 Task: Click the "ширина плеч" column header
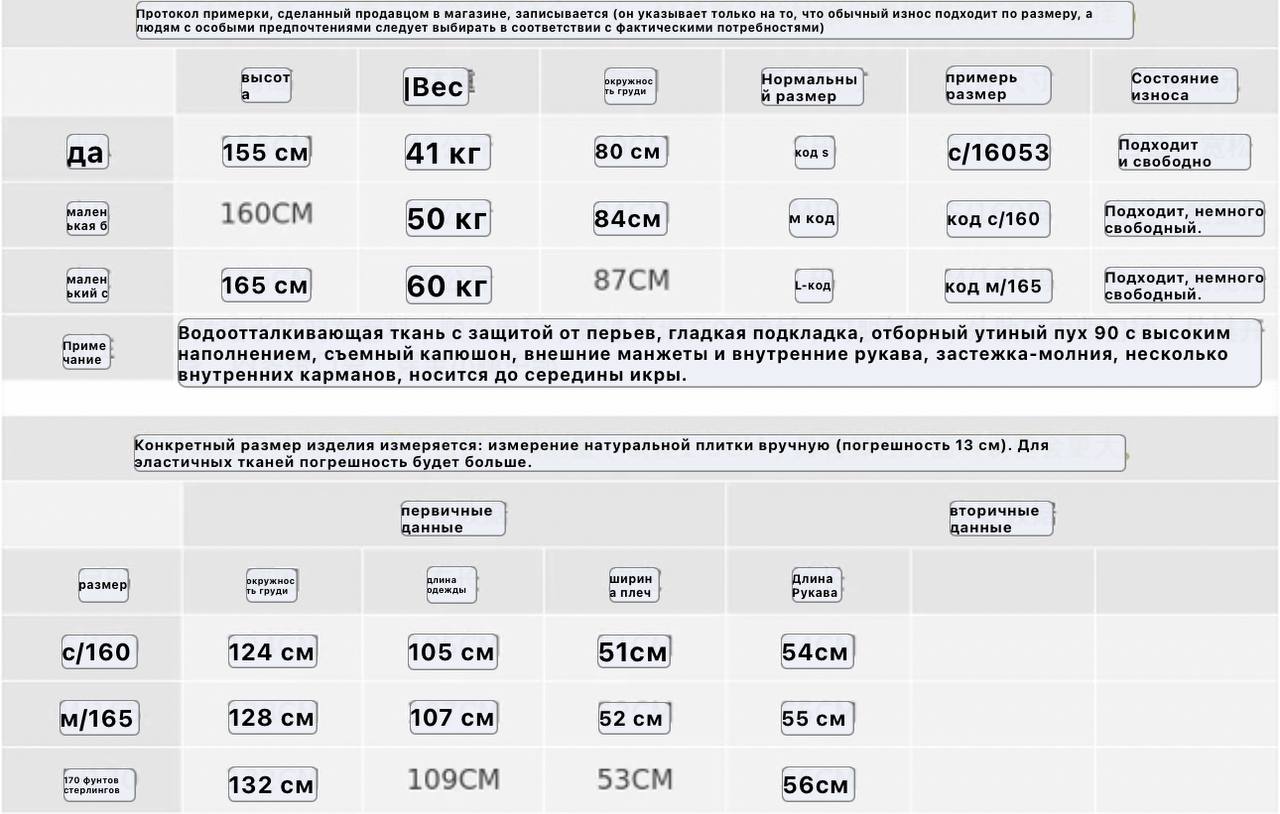click(632, 585)
